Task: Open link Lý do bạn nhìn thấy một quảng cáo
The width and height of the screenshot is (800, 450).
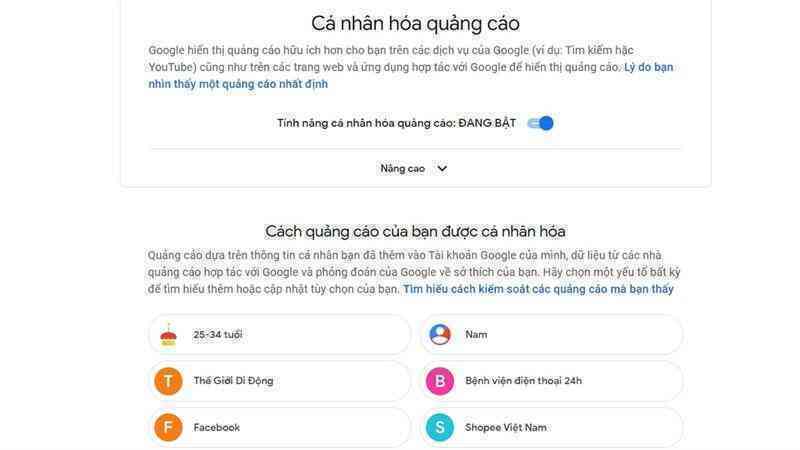Action: point(411,76)
